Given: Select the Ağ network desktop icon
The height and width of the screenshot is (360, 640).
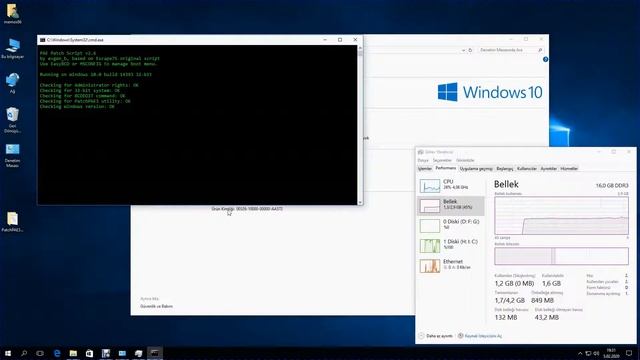Looking at the screenshot, I should pyautogui.click(x=12, y=83).
